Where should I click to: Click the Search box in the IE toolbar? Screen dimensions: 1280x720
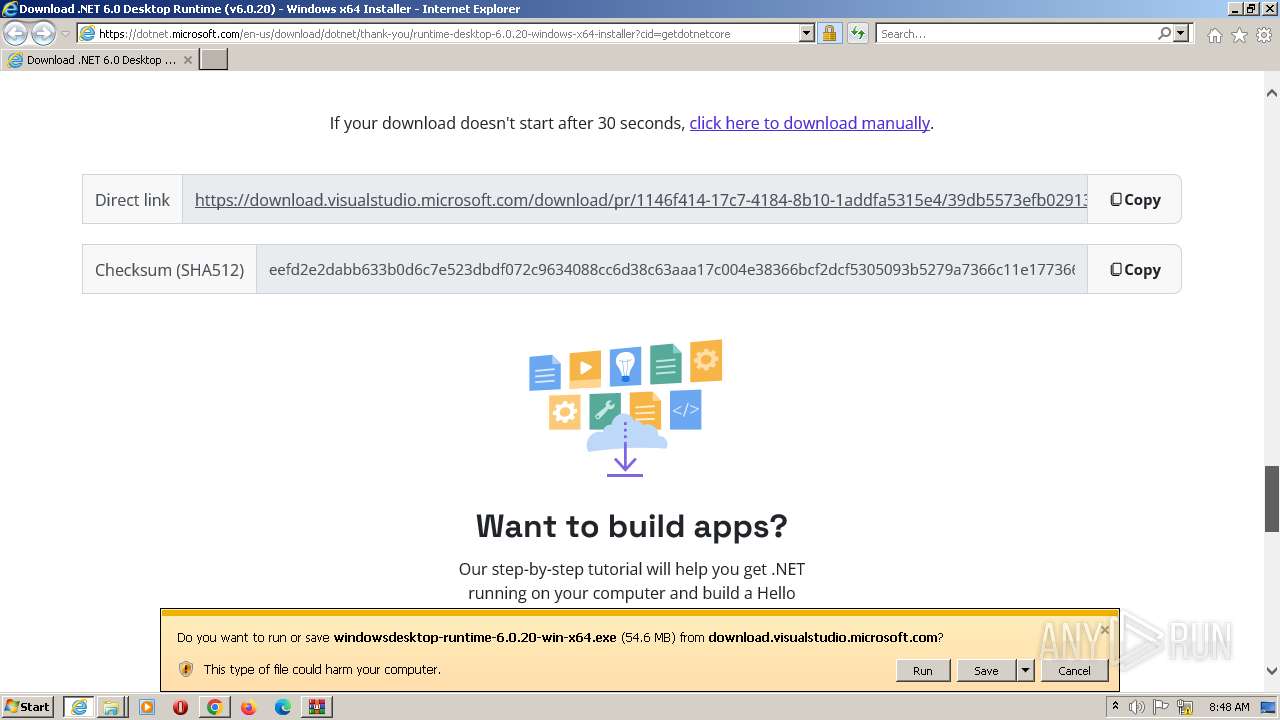[1016, 34]
